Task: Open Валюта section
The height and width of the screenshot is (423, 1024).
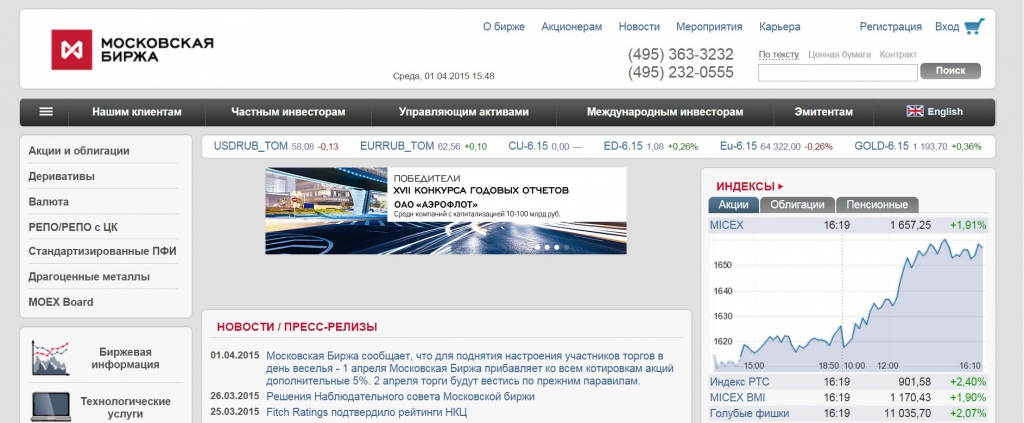Action: point(48,202)
